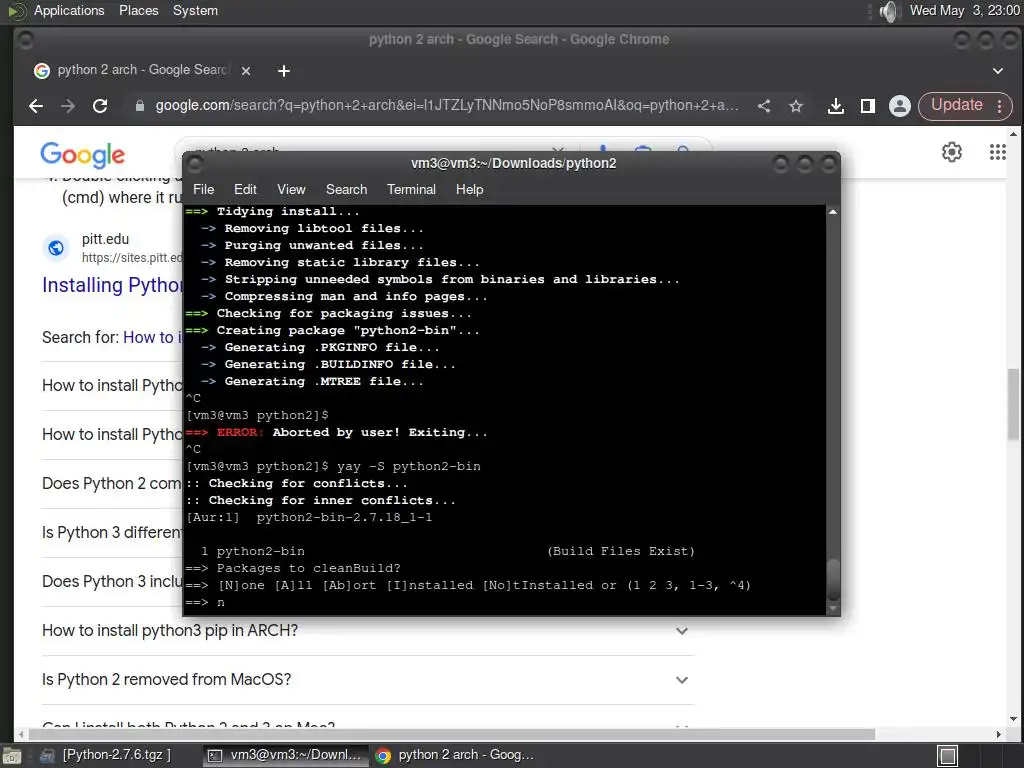The height and width of the screenshot is (768, 1024).
Task: Click the Chrome address bar URL
Action: 447,106
